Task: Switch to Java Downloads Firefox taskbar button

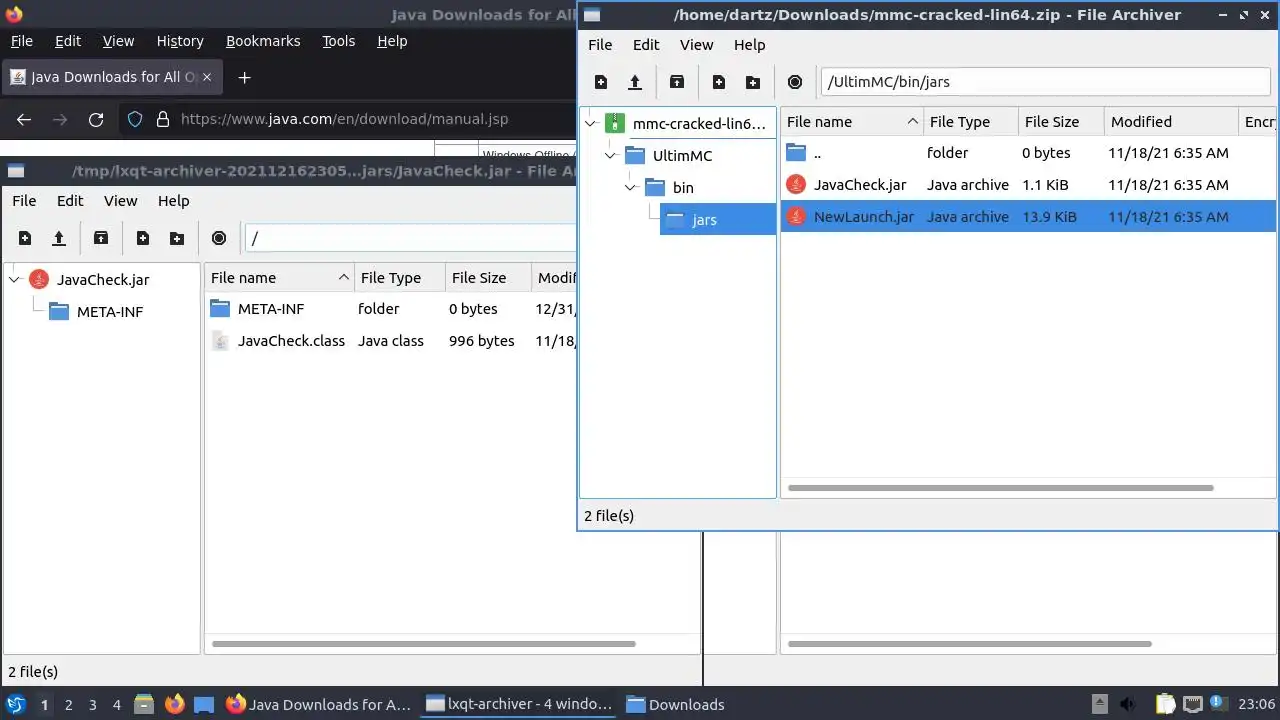Action: (318, 704)
